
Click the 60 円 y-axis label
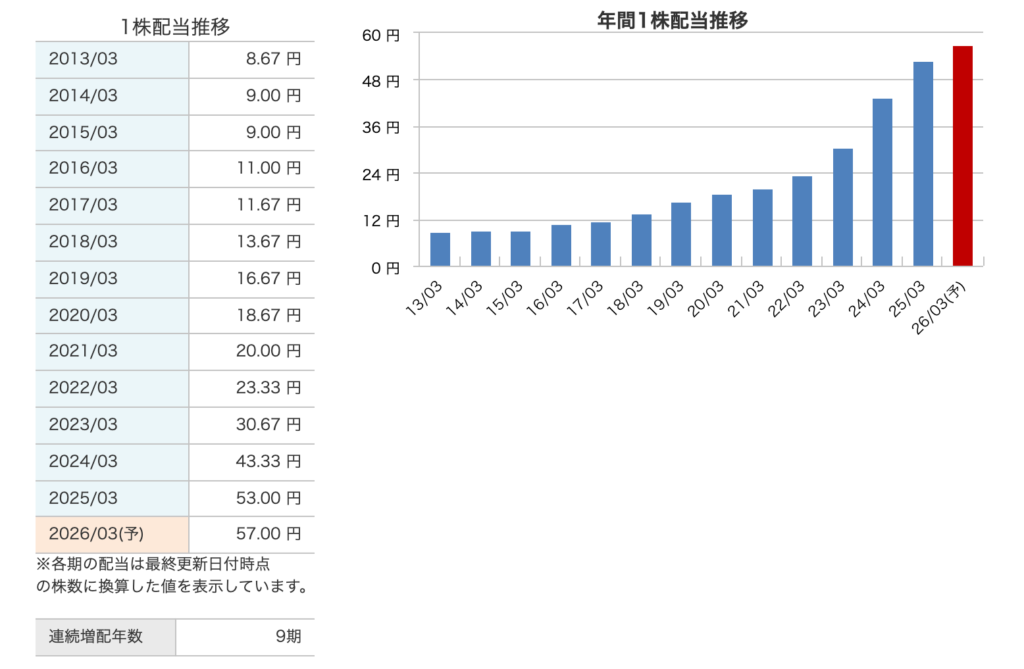(x=384, y=35)
